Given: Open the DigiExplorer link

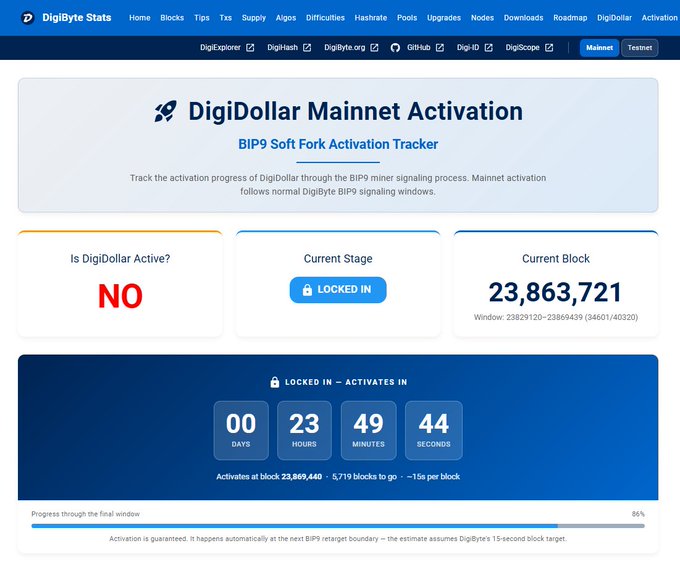Looking at the screenshot, I should click(x=220, y=48).
